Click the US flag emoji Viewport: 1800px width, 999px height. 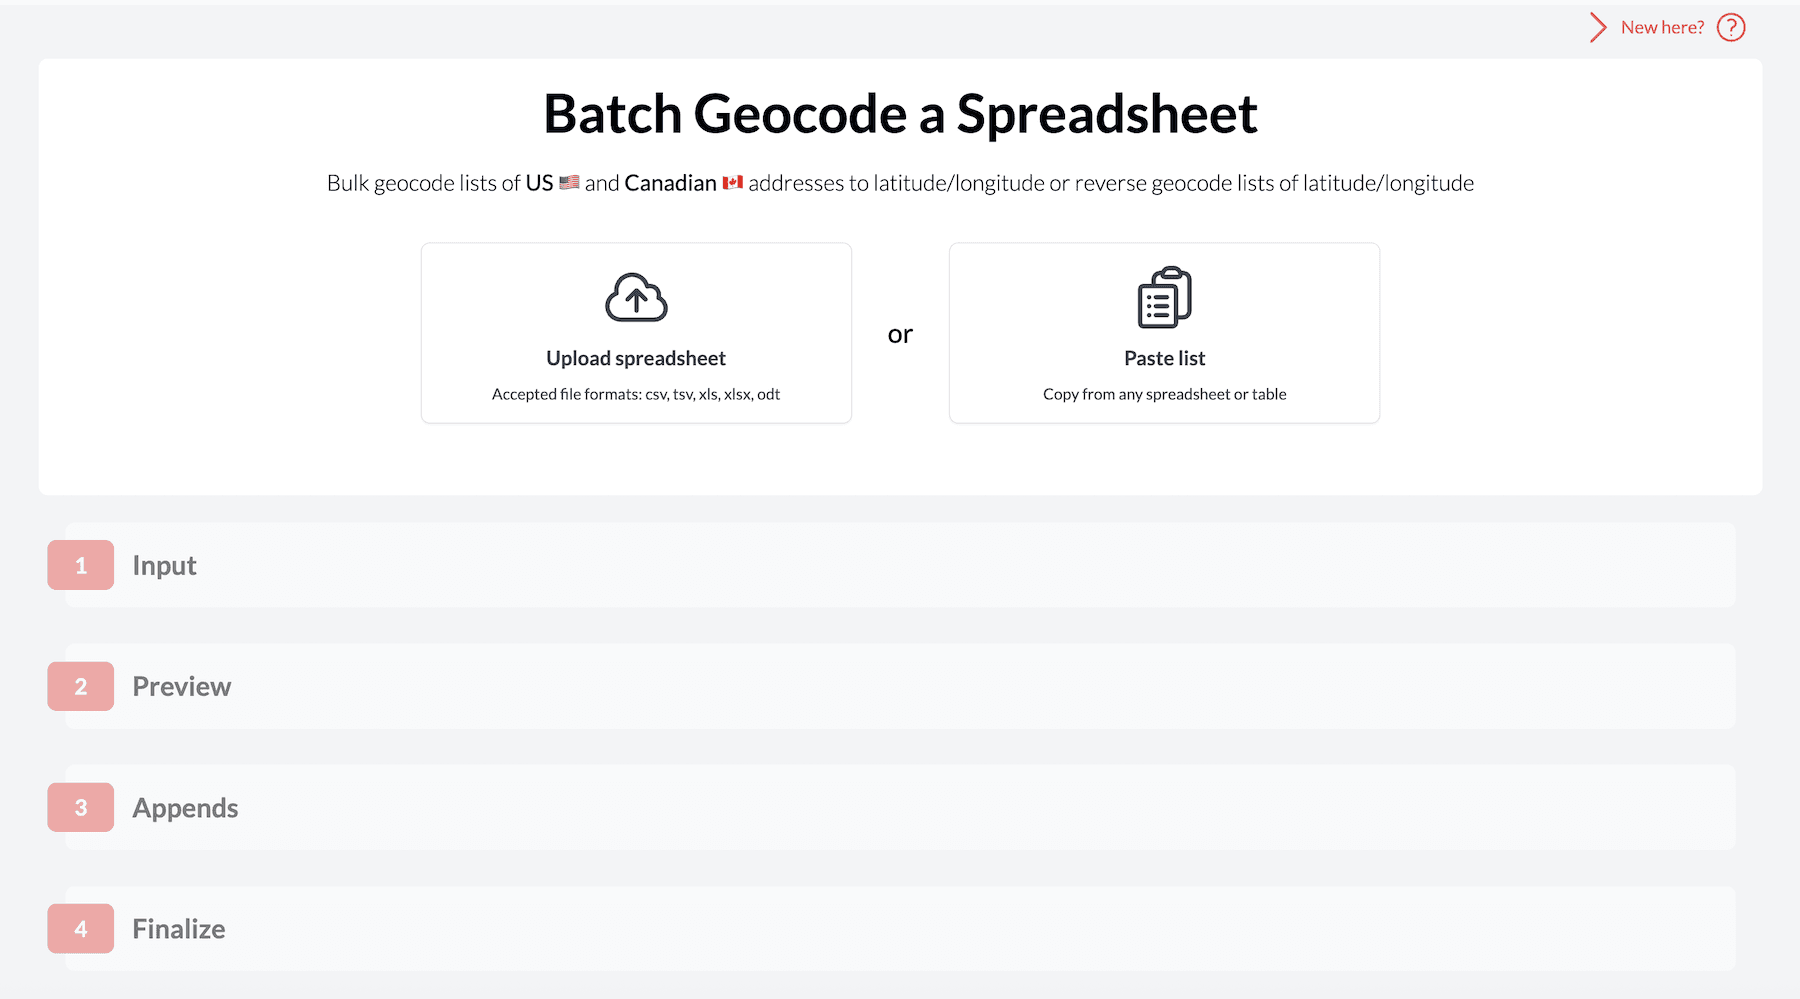point(568,182)
